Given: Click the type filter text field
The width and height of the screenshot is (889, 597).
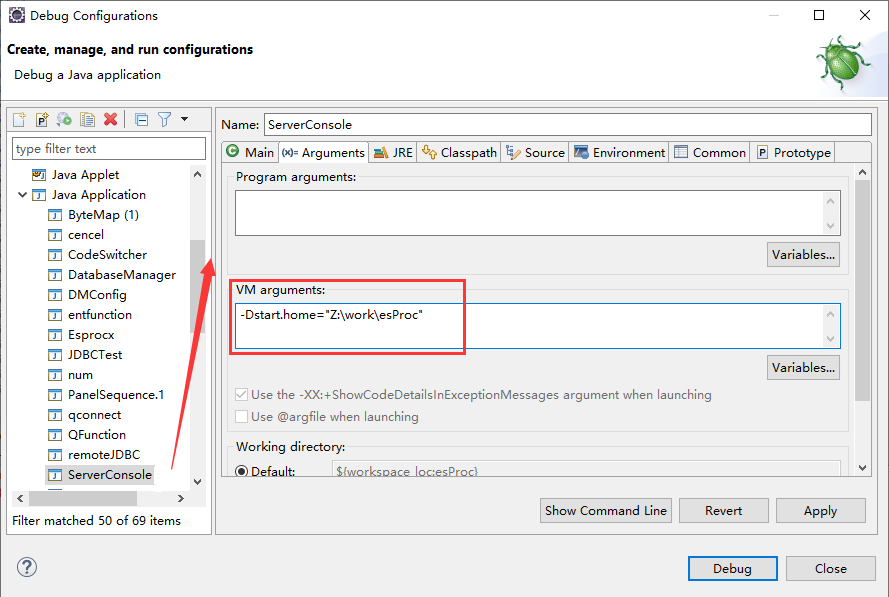Looking at the screenshot, I should tap(108, 148).
